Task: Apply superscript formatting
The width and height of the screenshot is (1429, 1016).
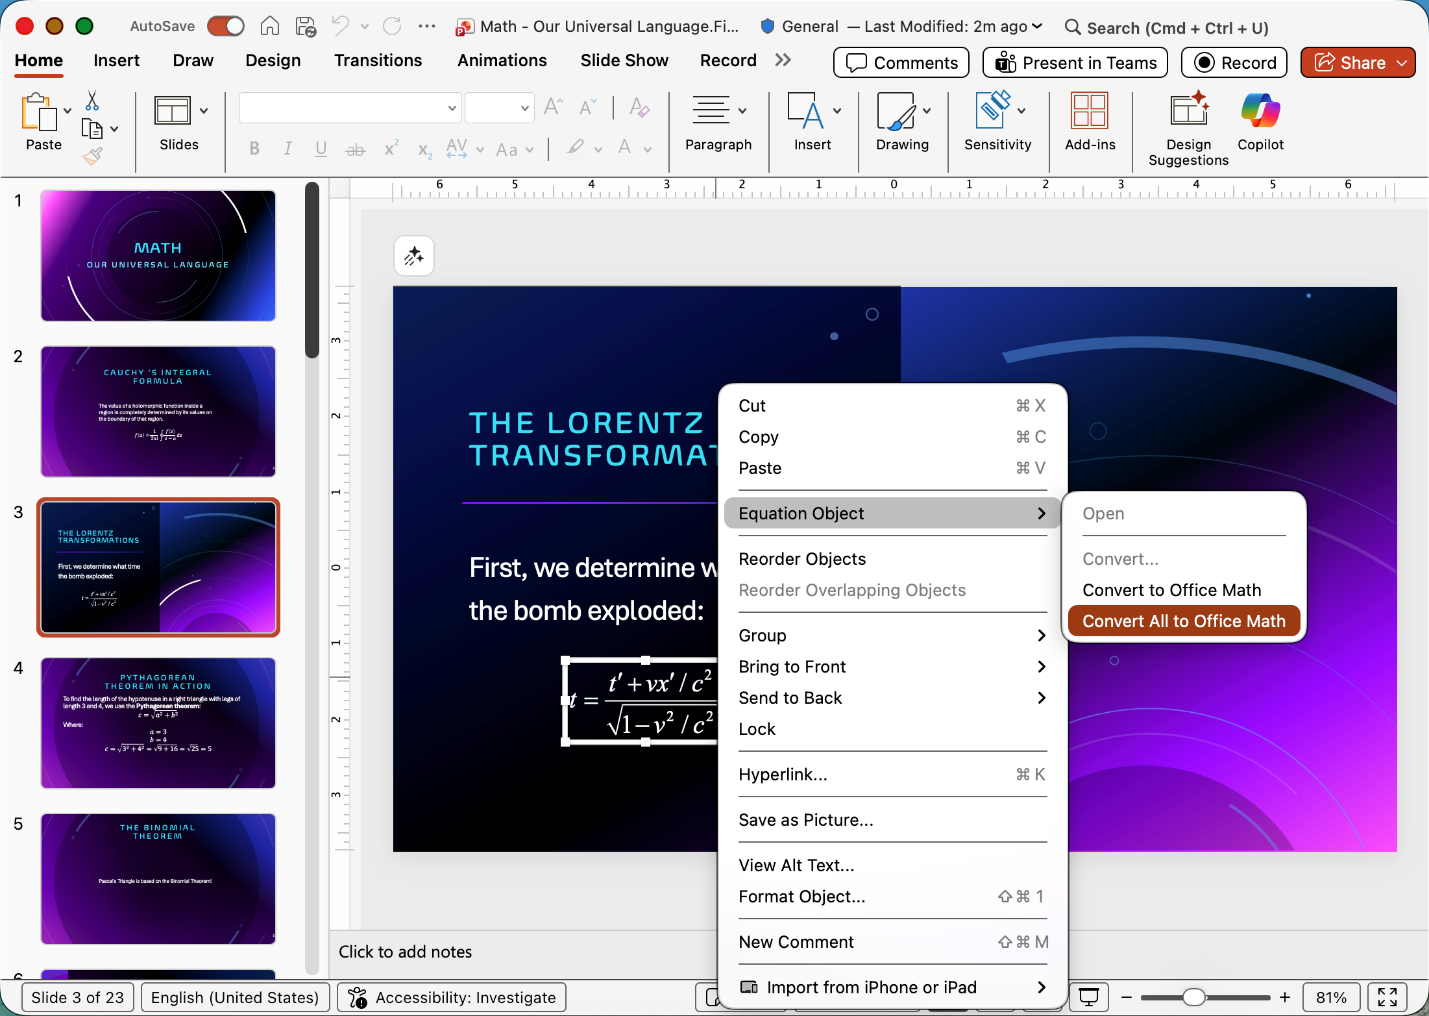Action: 390,149
